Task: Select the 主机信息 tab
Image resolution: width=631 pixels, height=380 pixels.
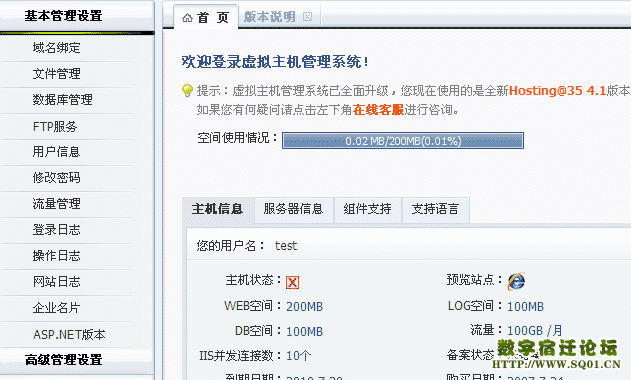Action: coord(218,209)
